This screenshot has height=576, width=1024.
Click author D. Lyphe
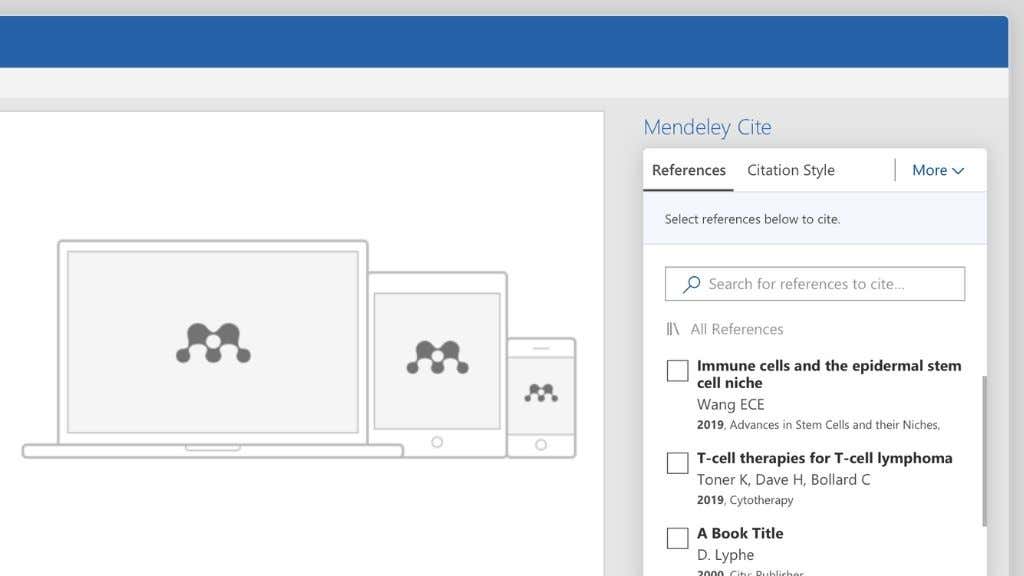[726, 555]
